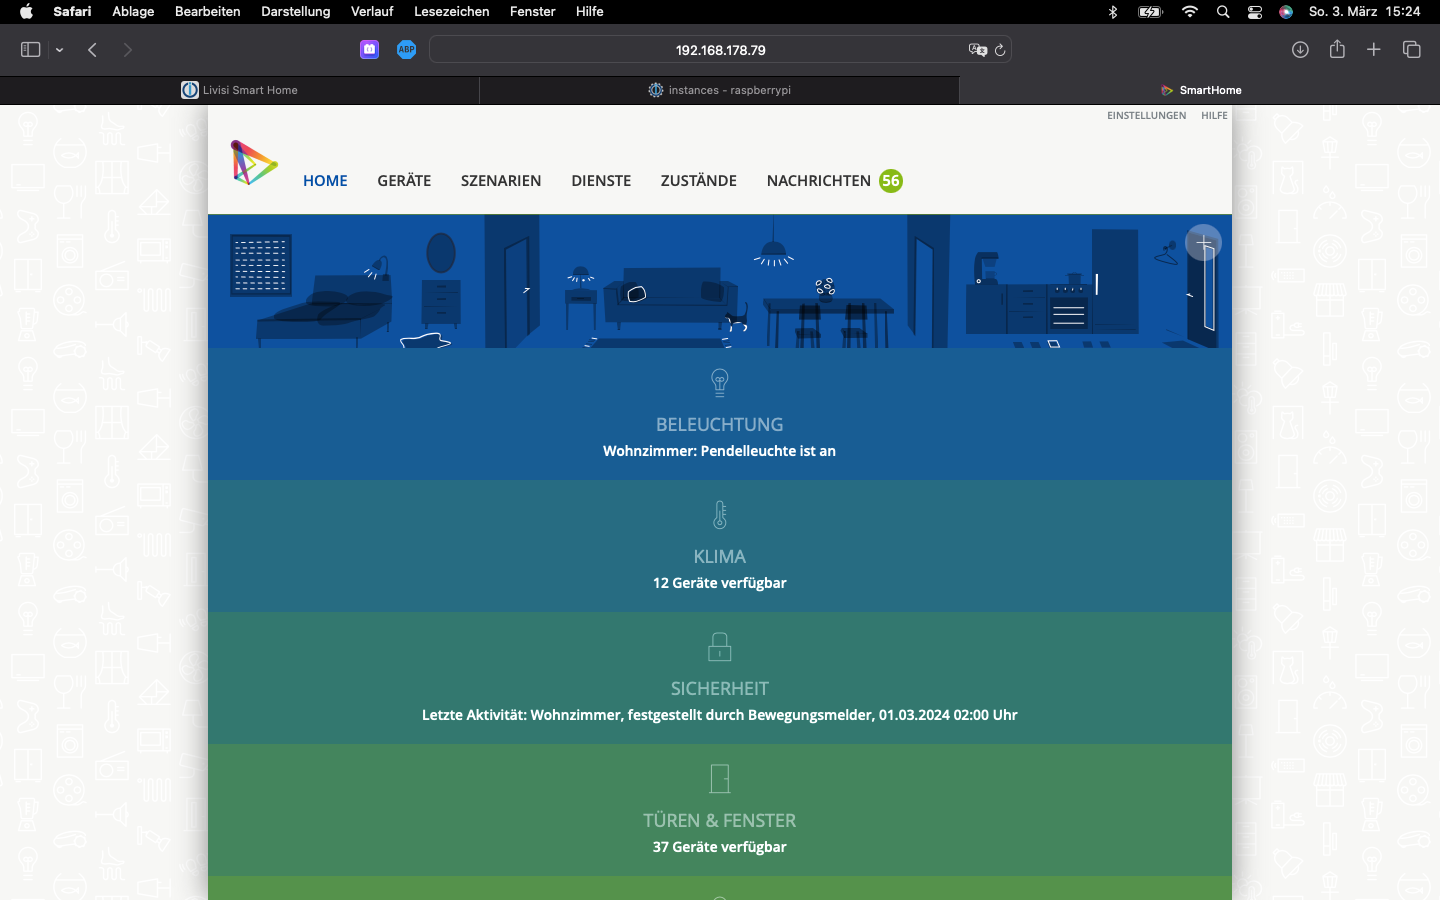Click the KLIMA heading
Viewport: 1440px width, 900px height.
click(720, 557)
